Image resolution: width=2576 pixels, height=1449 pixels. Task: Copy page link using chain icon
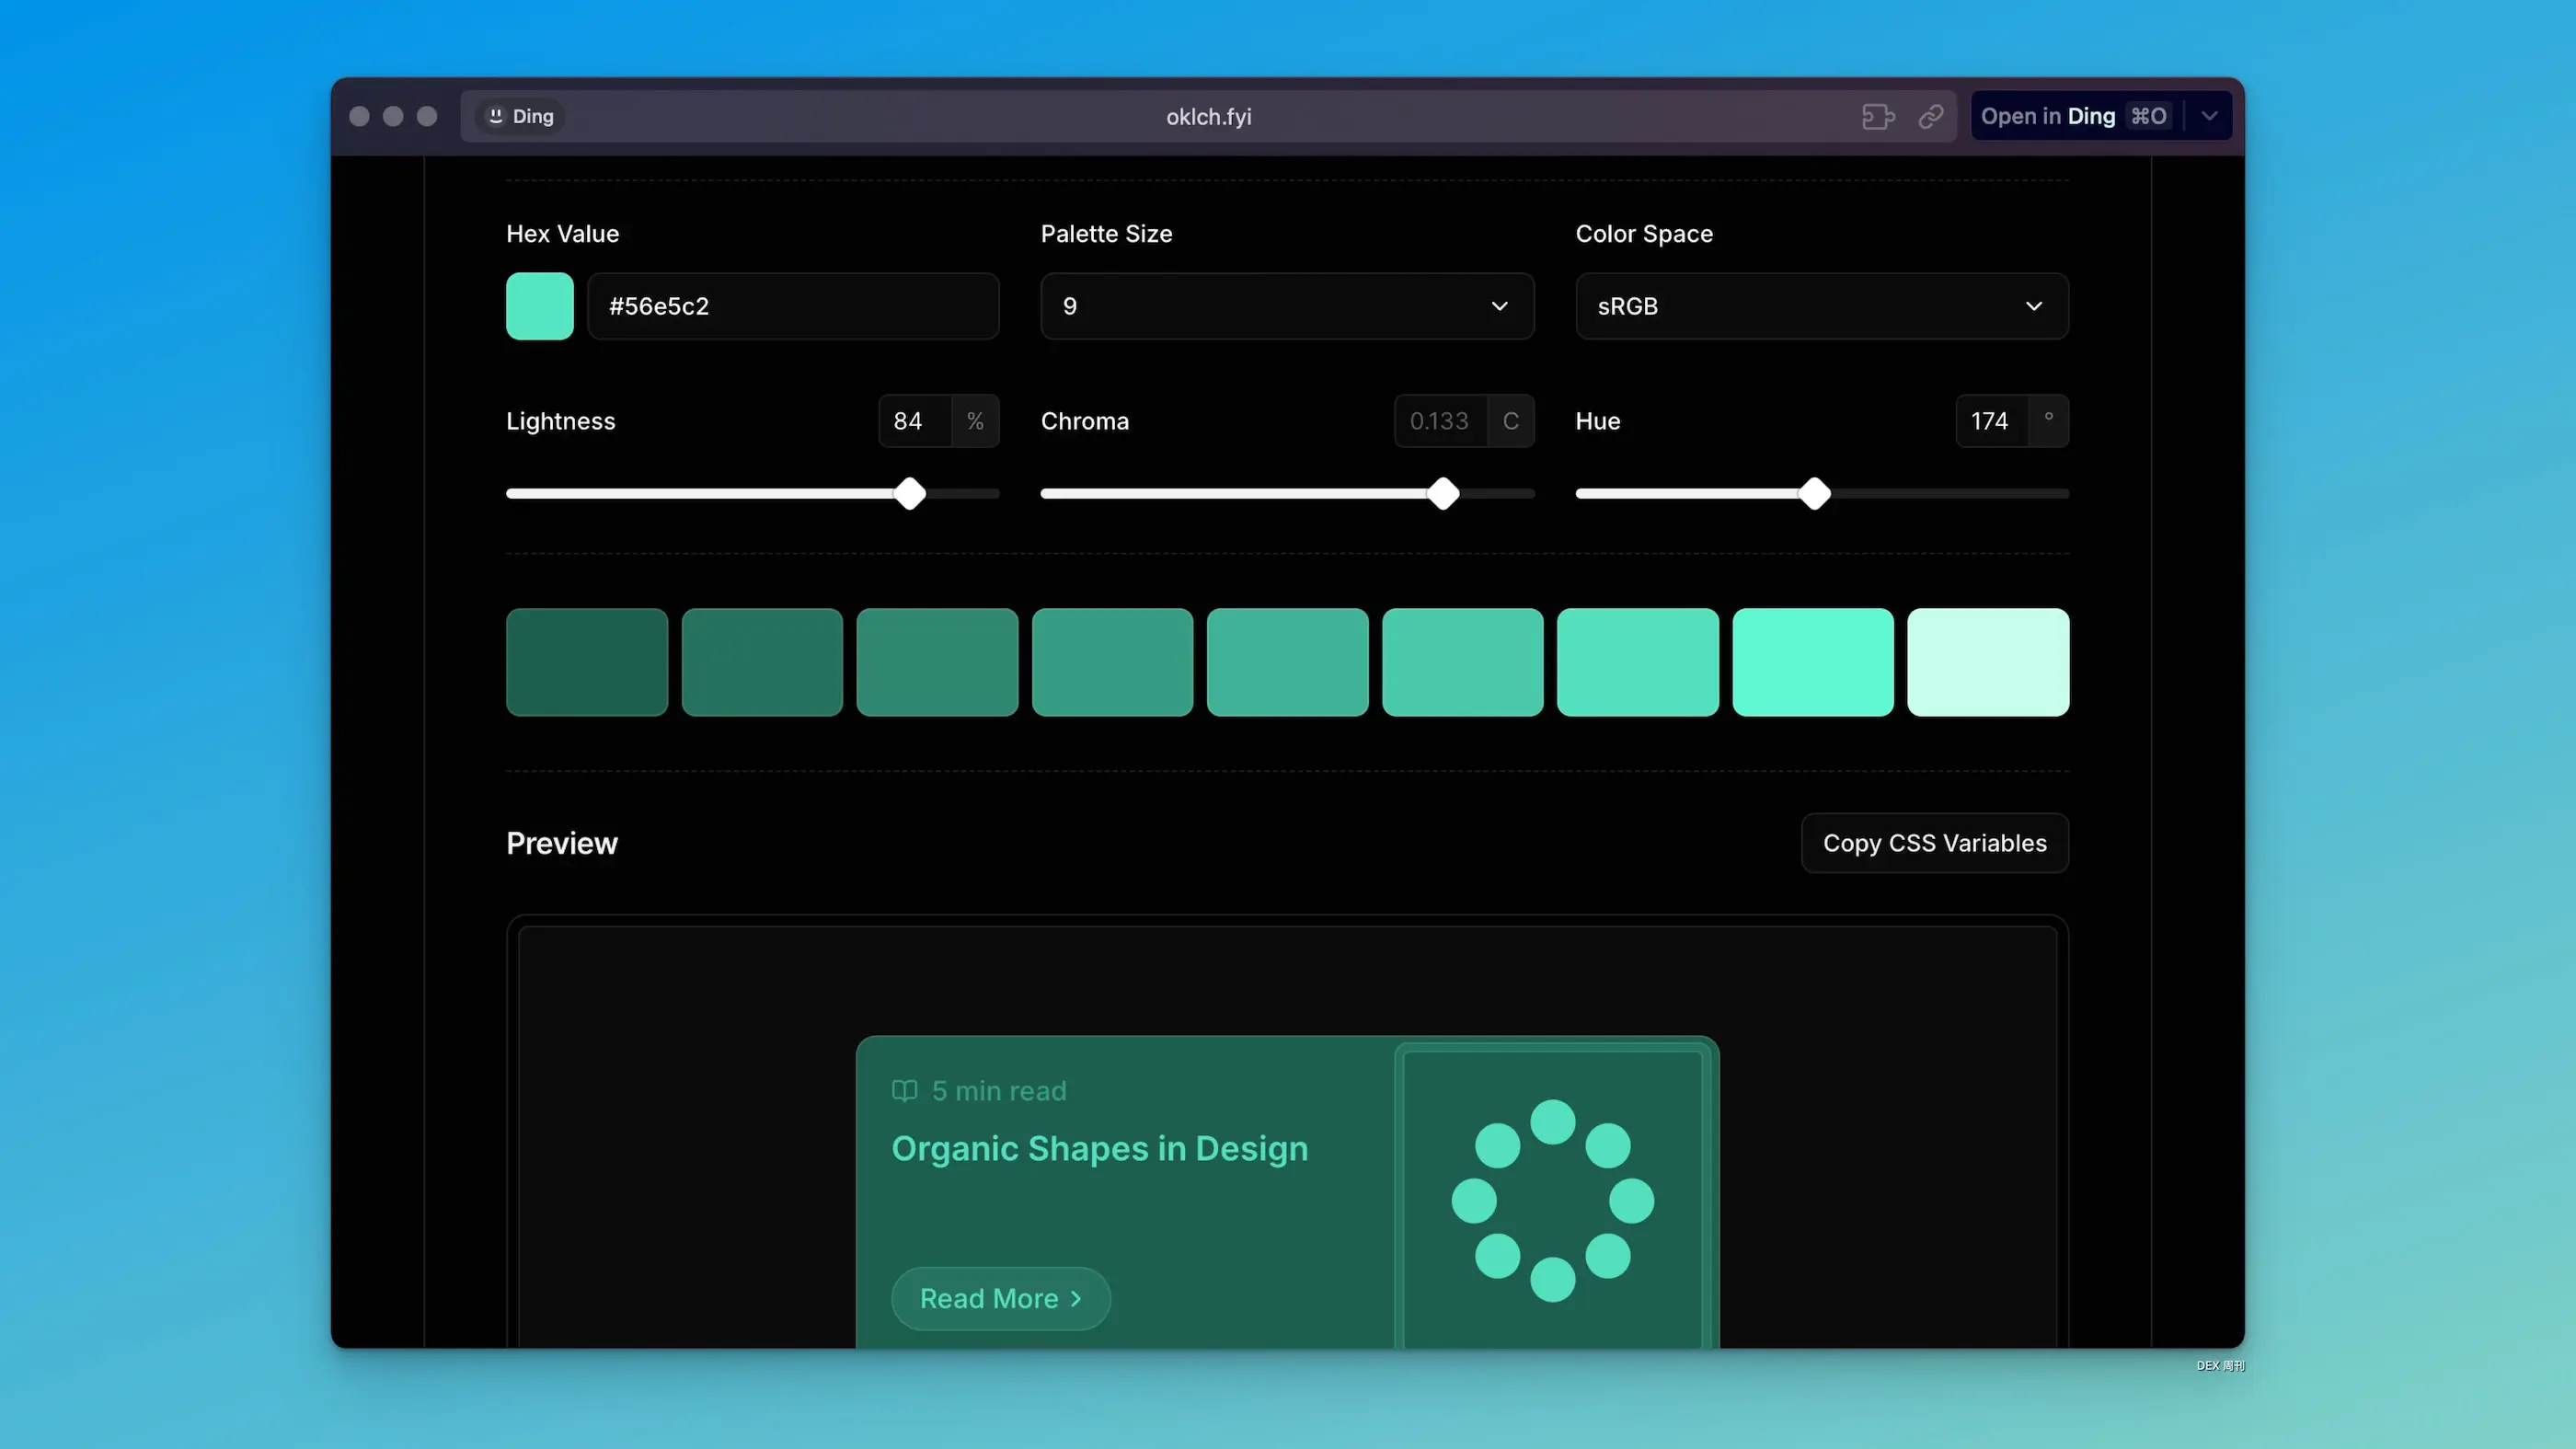click(x=1931, y=116)
